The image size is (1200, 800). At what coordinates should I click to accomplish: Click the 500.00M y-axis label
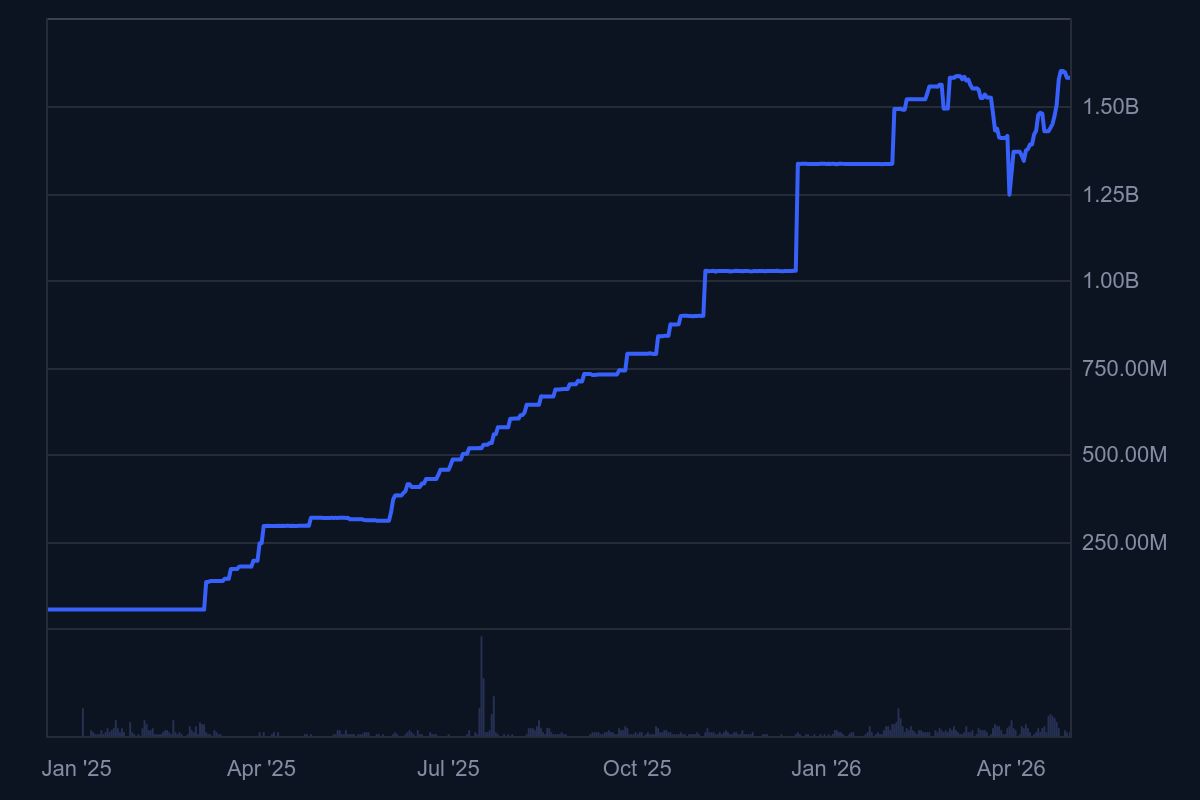coord(1125,455)
